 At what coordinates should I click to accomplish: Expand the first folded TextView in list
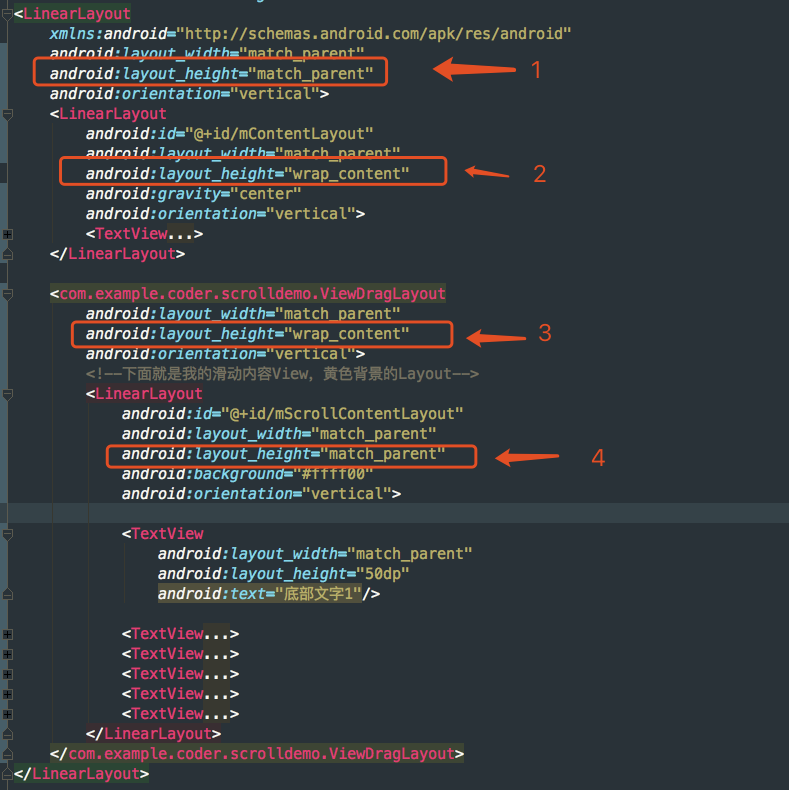(x=7, y=634)
